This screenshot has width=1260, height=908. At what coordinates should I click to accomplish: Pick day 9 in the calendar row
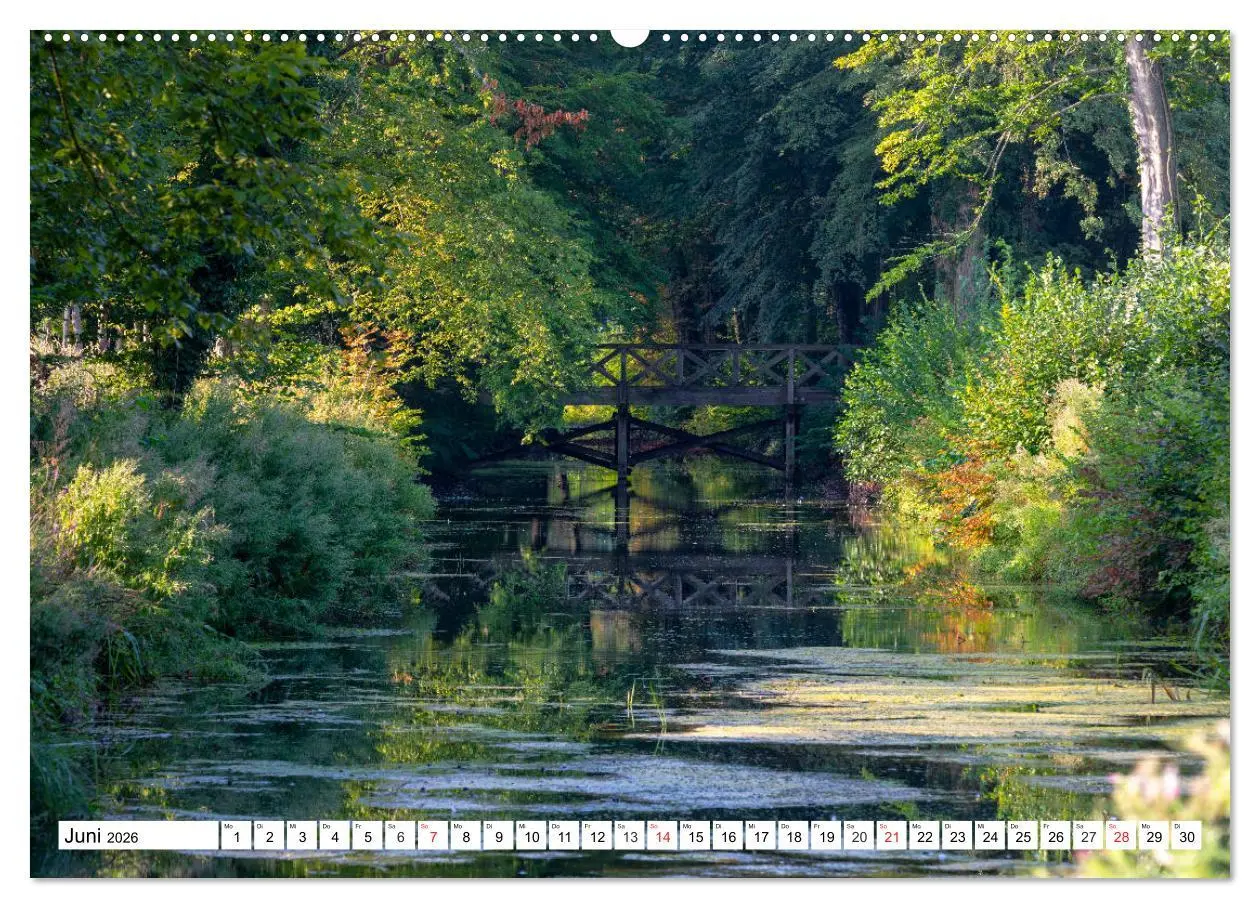coord(498,836)
